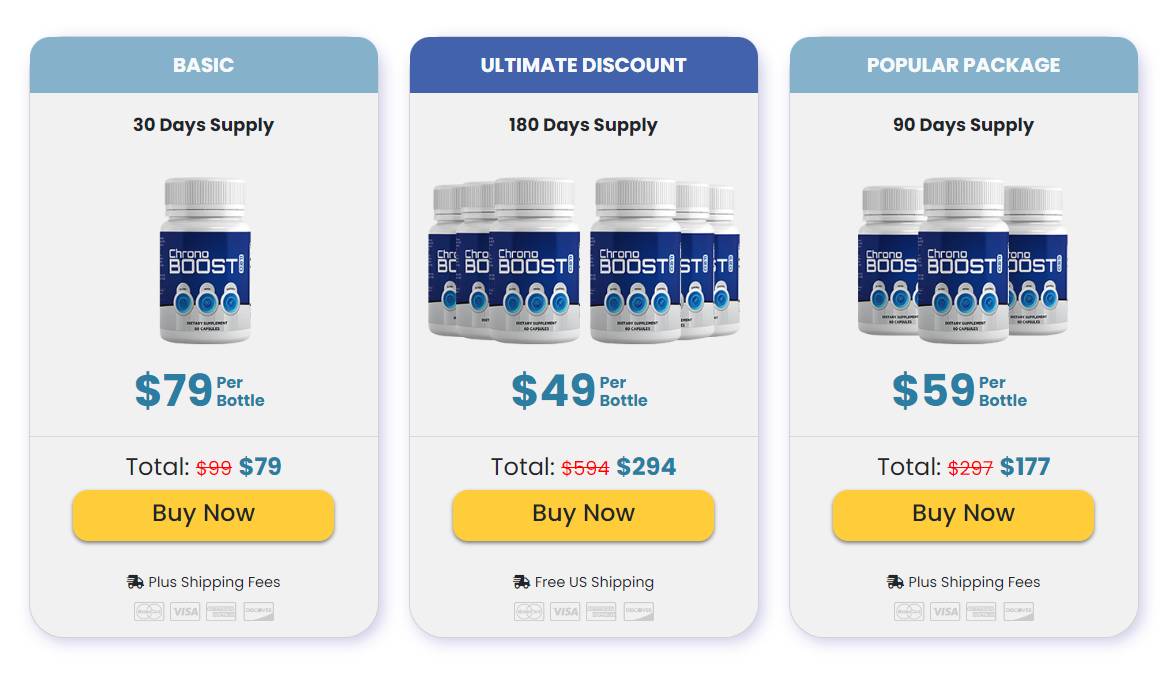
Task: Click the American Express icon under Basic package
Action: coord(222,610)
